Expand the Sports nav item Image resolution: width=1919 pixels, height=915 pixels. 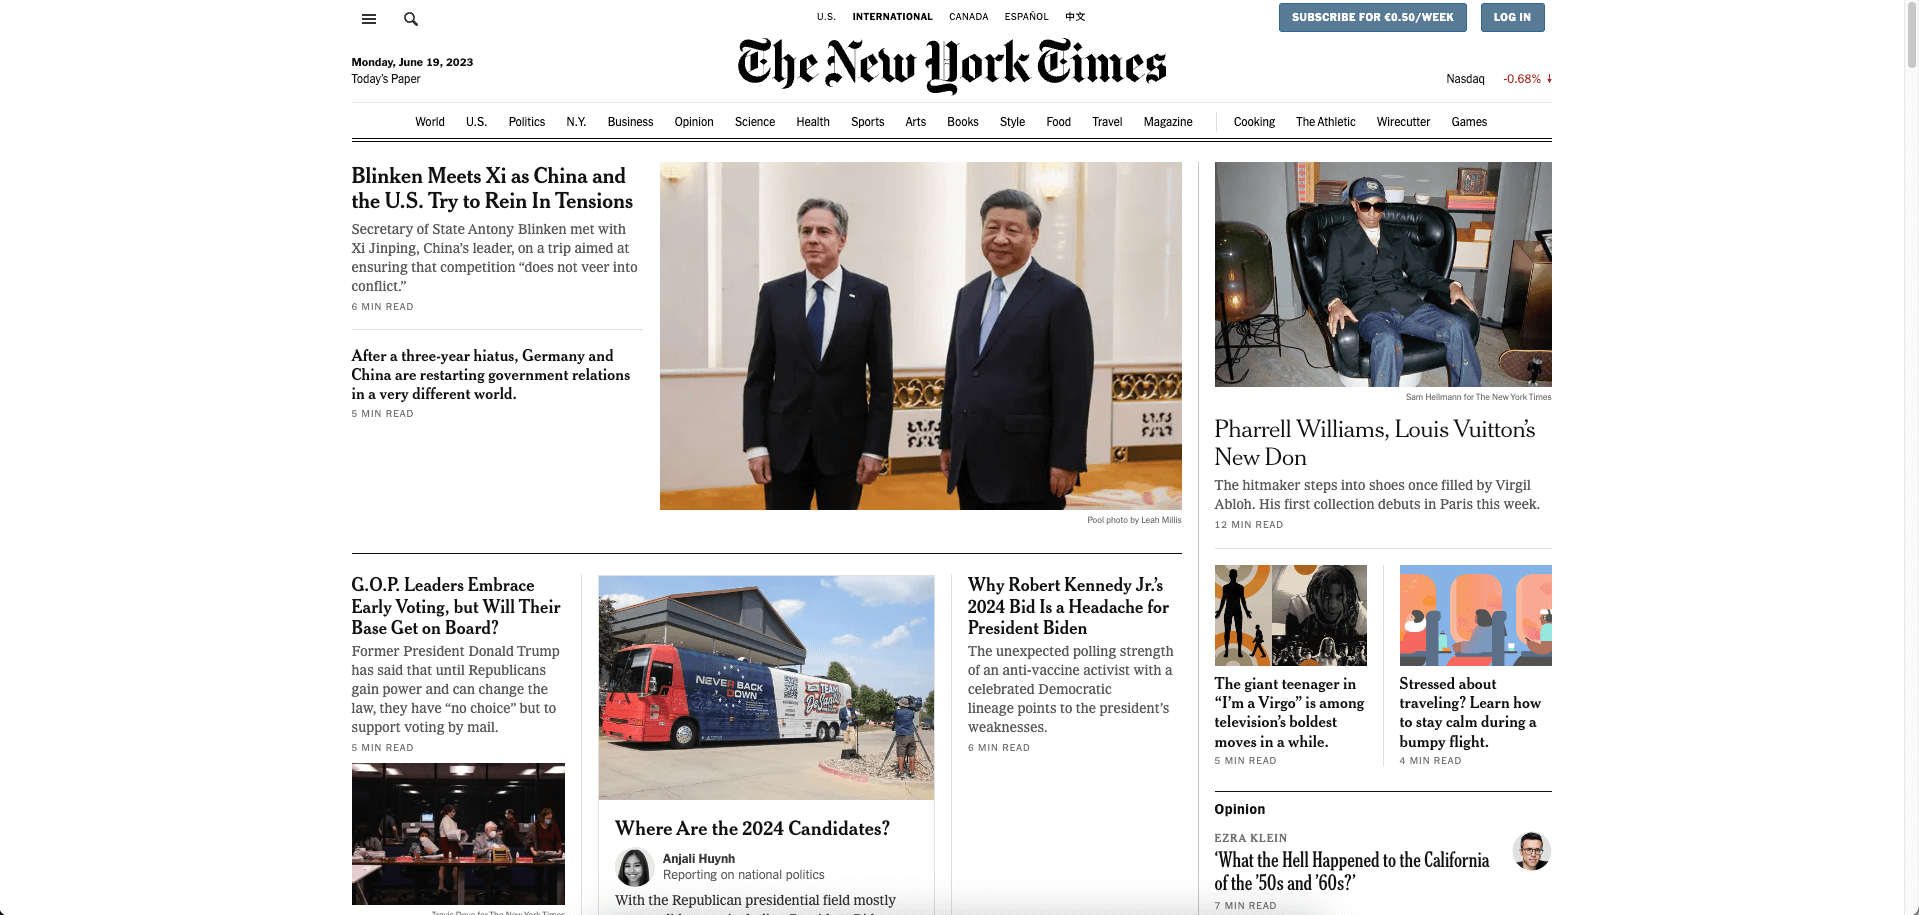(x=867, y=122)
